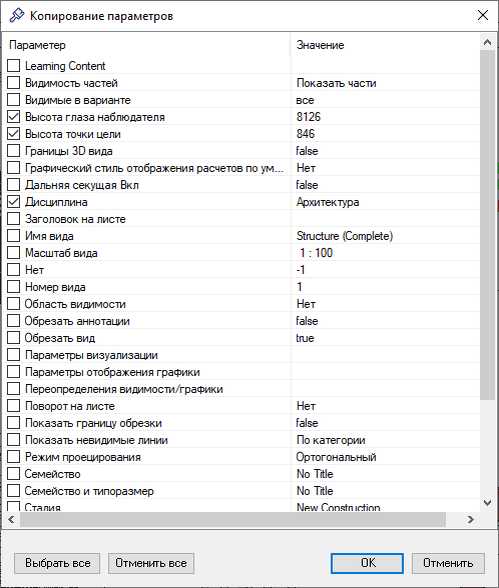Click the scroll up arrow of the parameter list
Viewport: 499px width, 588px height.
click(x=487, y=42)
